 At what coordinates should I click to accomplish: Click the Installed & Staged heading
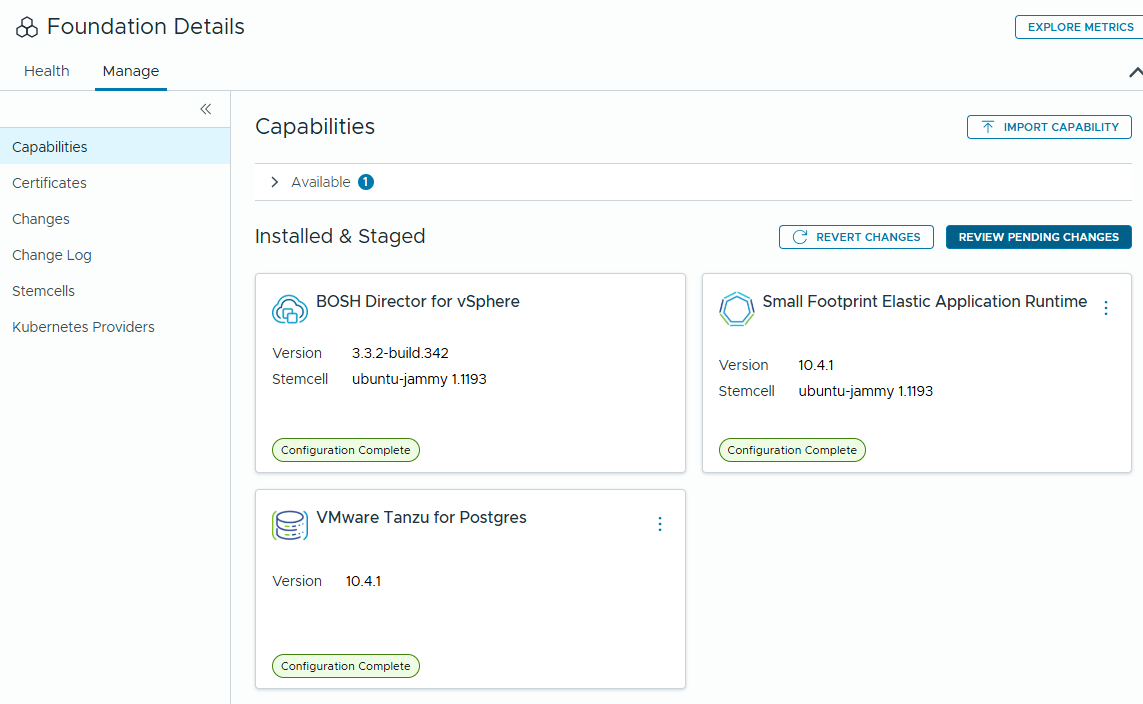(x=340, y=236)
